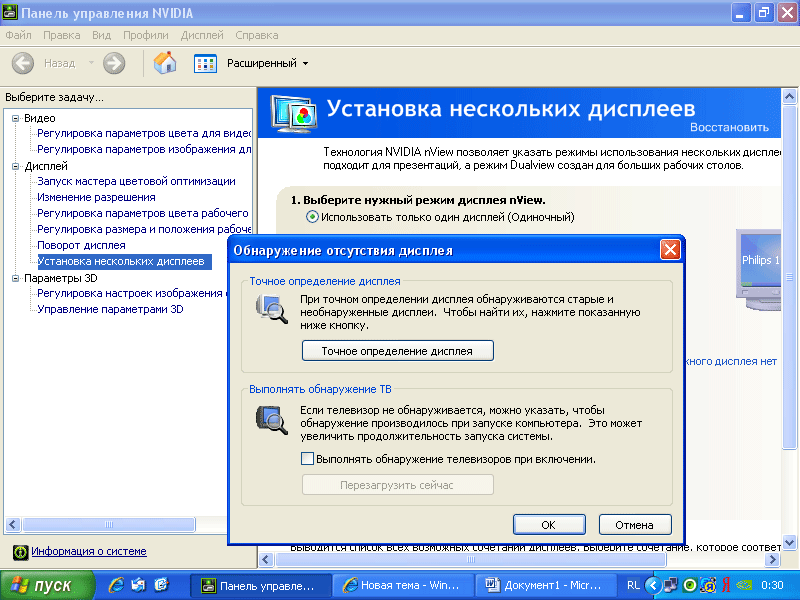
Task: Select Поворот дисплея tree item
Action: (81, 245)
